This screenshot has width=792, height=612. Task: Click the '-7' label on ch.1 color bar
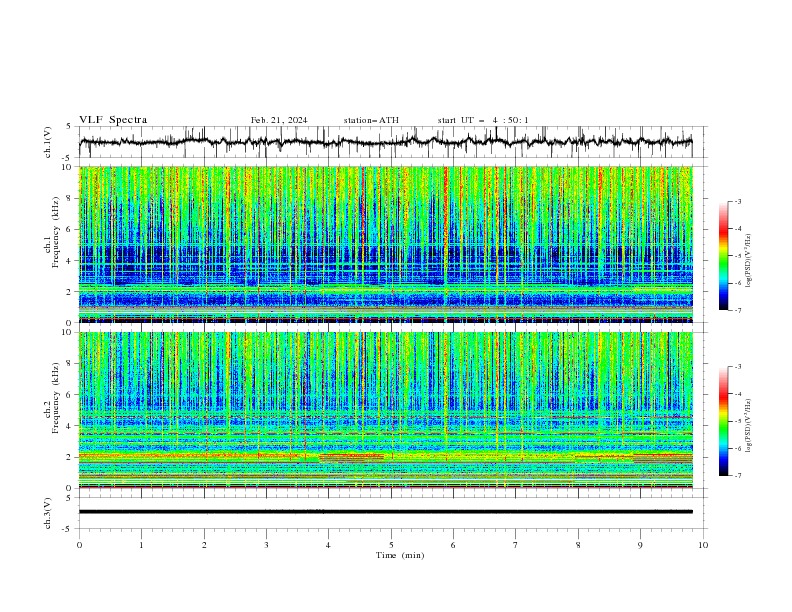click(x=738, y=310)
